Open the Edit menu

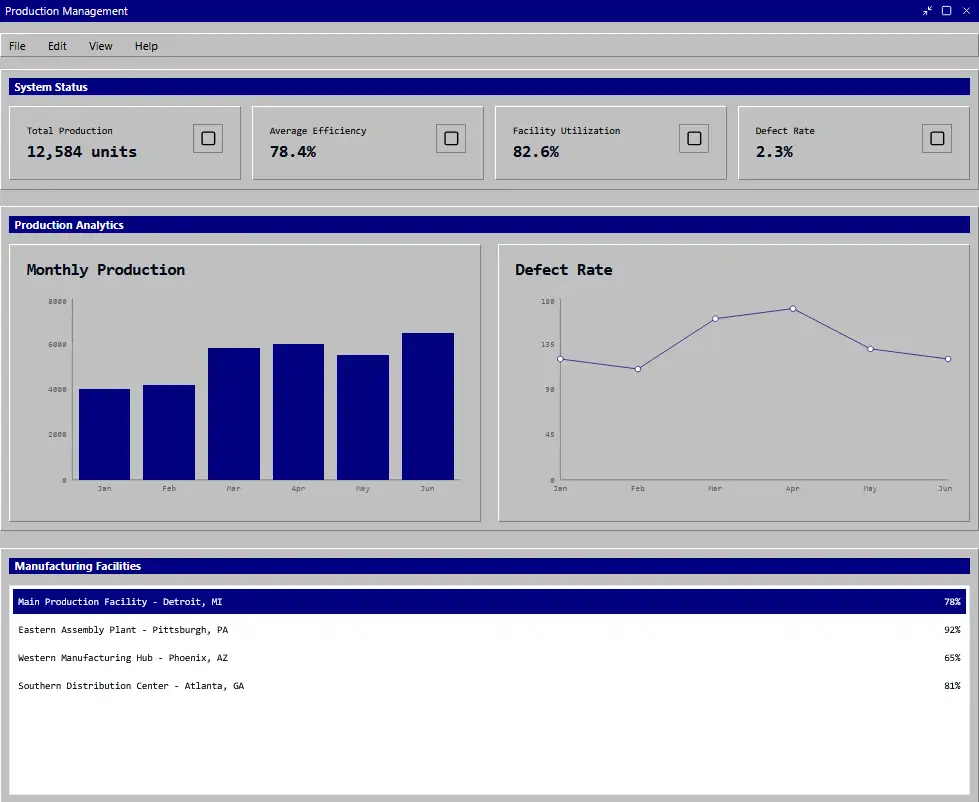pos(57,46)
